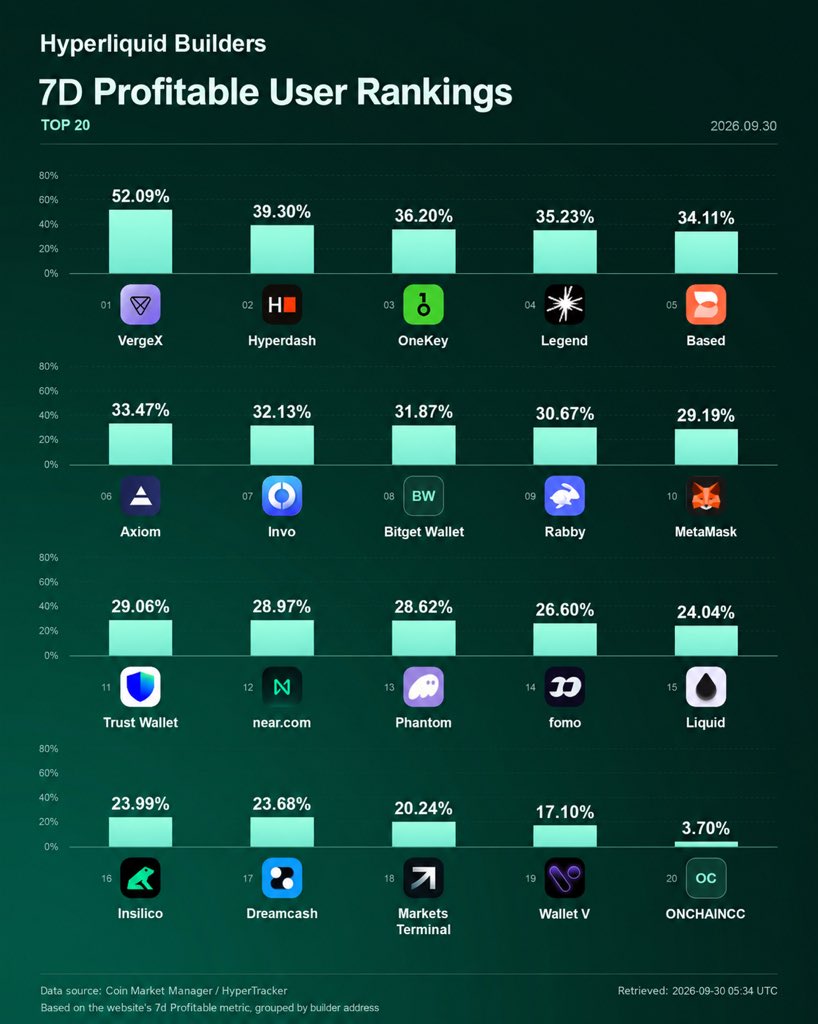Click the 3.70% ONCHAINCC bar
This screenshot has height=1024, width=818.
point(706,844)
